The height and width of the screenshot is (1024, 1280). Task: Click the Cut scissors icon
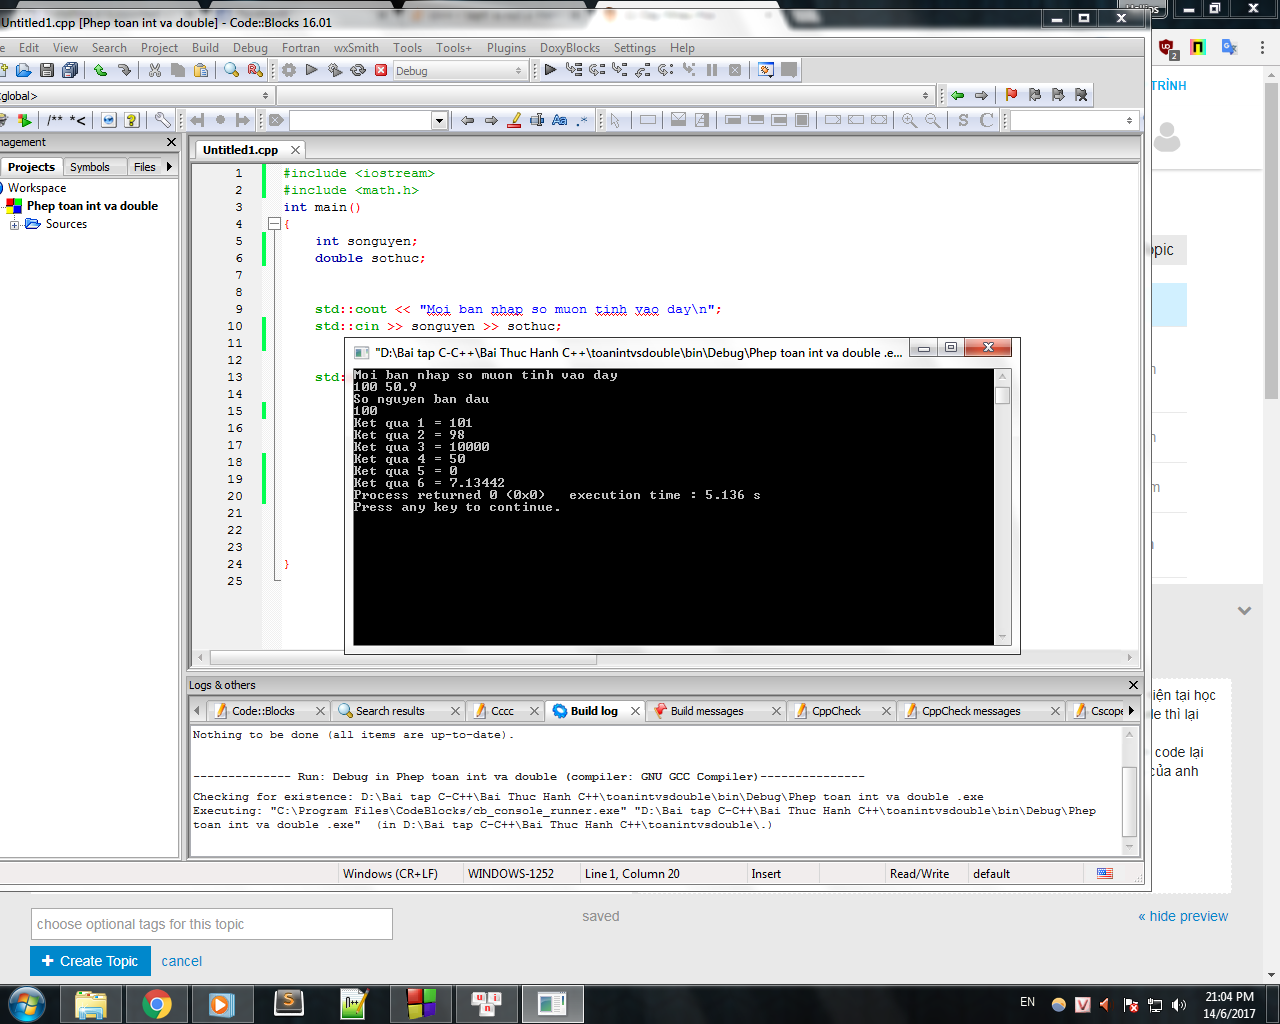pyautogui.click(x=155, y=70)
